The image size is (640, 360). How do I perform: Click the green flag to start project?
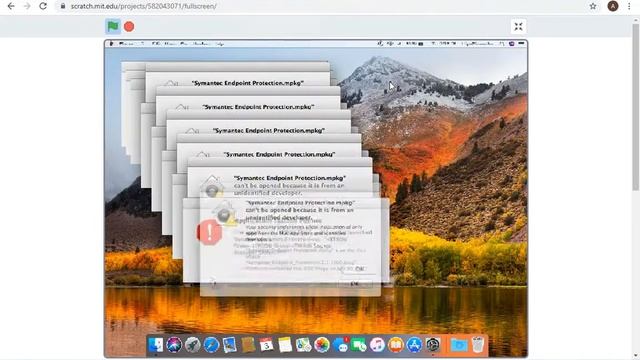[x=113, y=27]
